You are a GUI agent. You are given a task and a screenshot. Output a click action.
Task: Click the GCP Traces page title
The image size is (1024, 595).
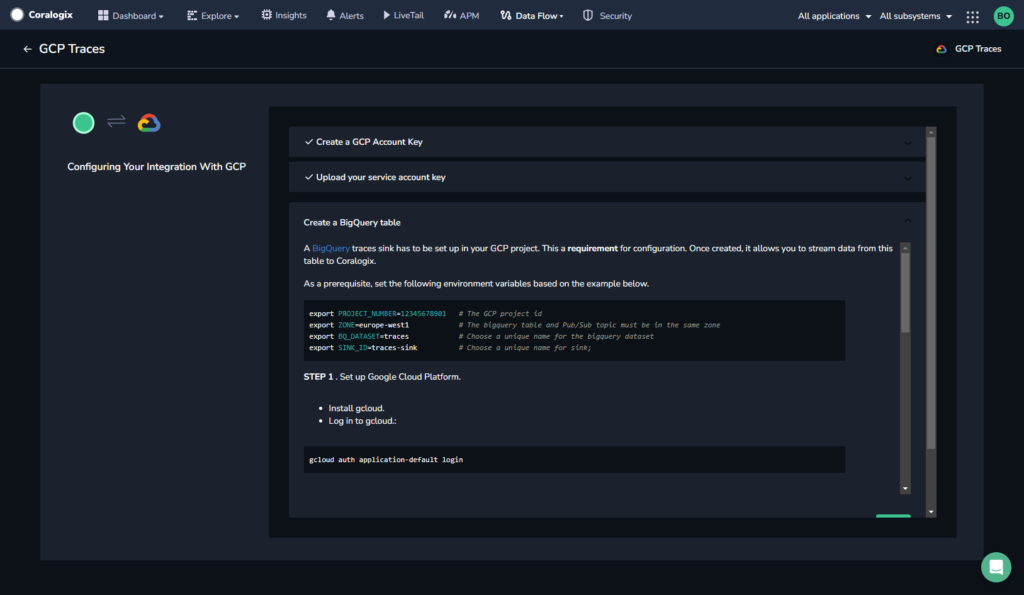72,49
